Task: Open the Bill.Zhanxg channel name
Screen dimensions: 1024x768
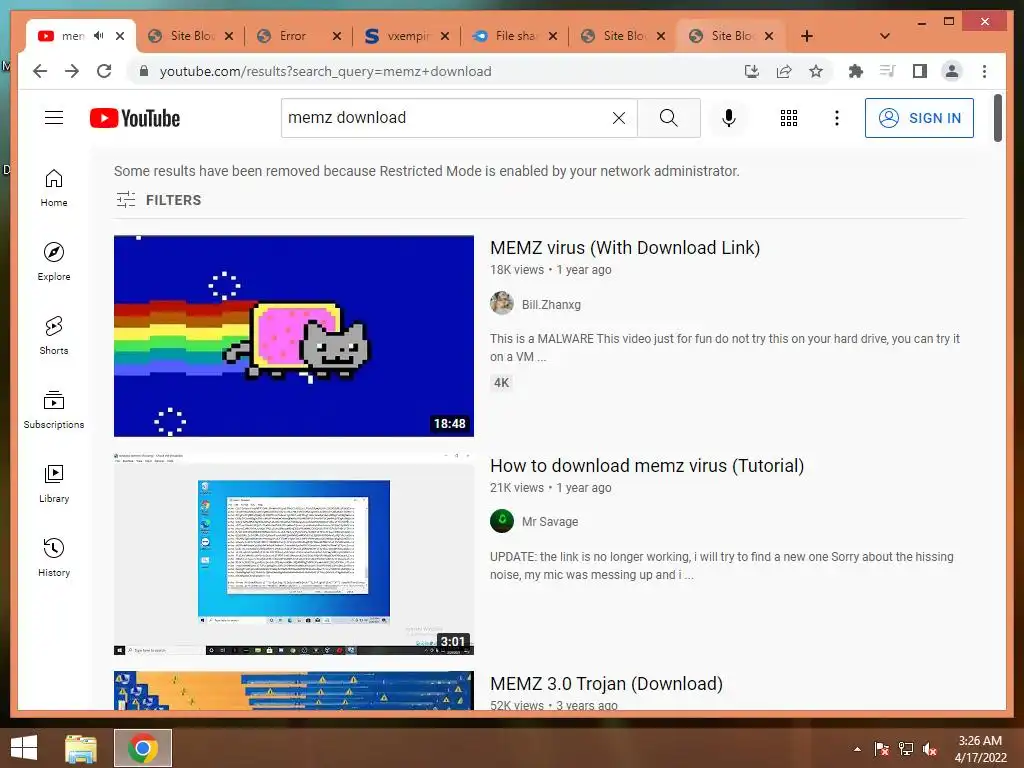Action: point(551,304)
